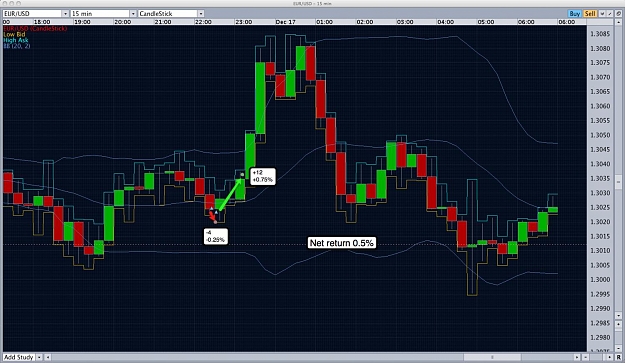625x363 pixels.
Task: Click the 21:00 time axis label
Action: pos(163,22)
